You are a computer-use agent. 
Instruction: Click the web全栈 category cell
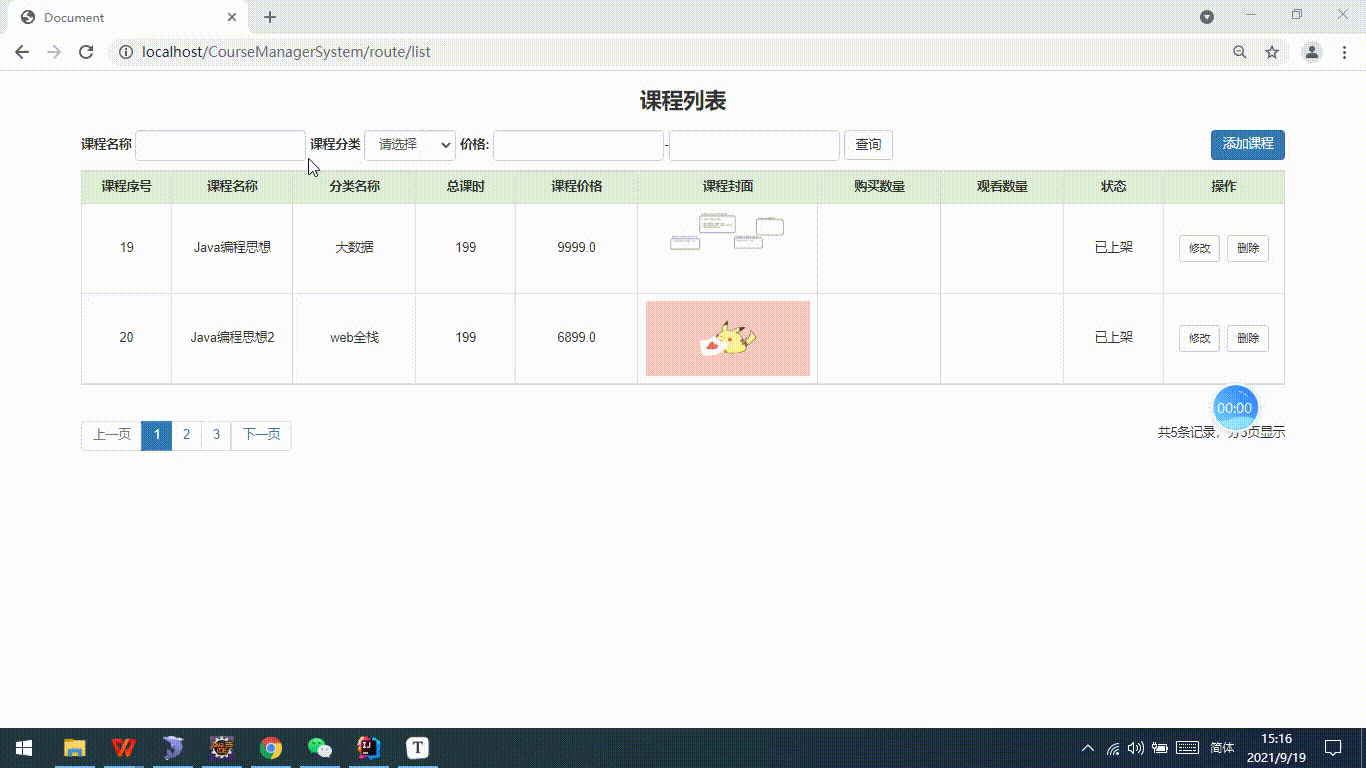(x=355, y=338)
